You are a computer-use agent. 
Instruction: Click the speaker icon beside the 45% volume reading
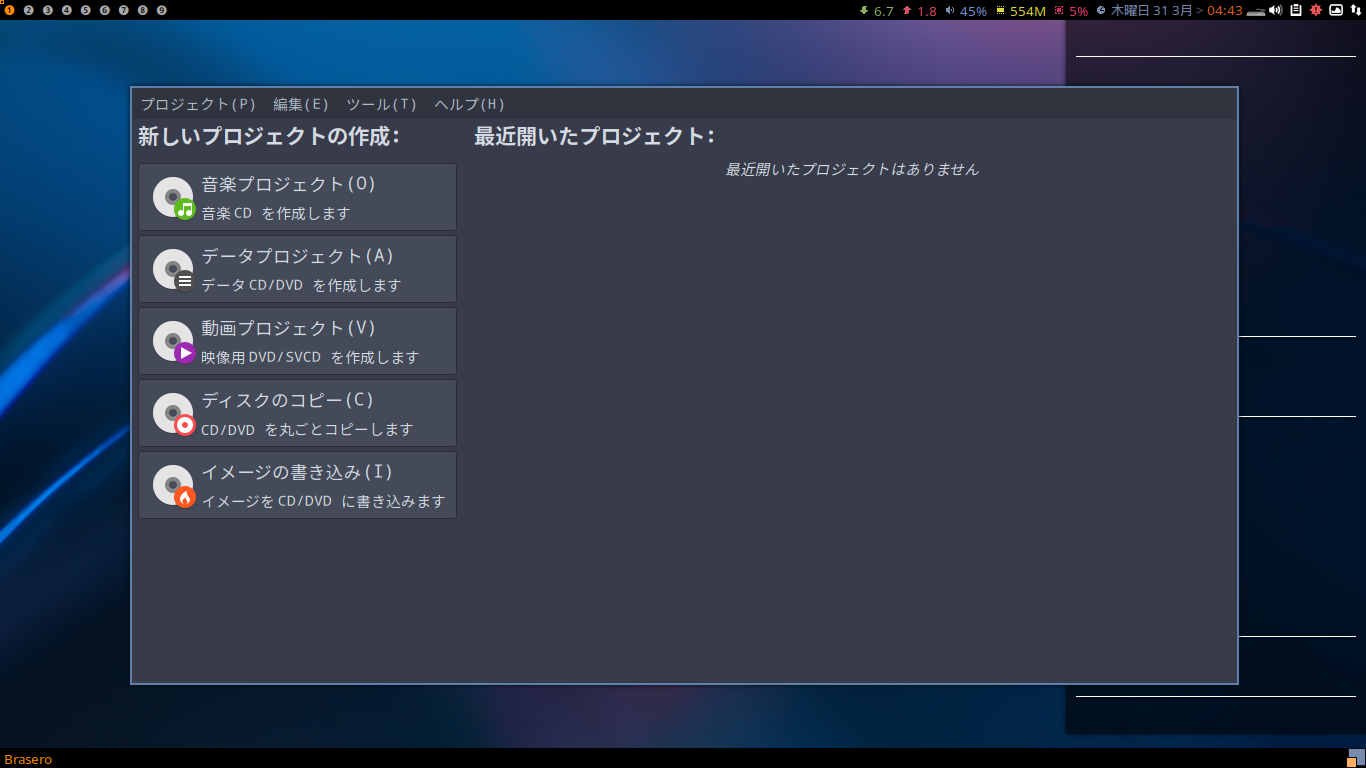point(950,10)
